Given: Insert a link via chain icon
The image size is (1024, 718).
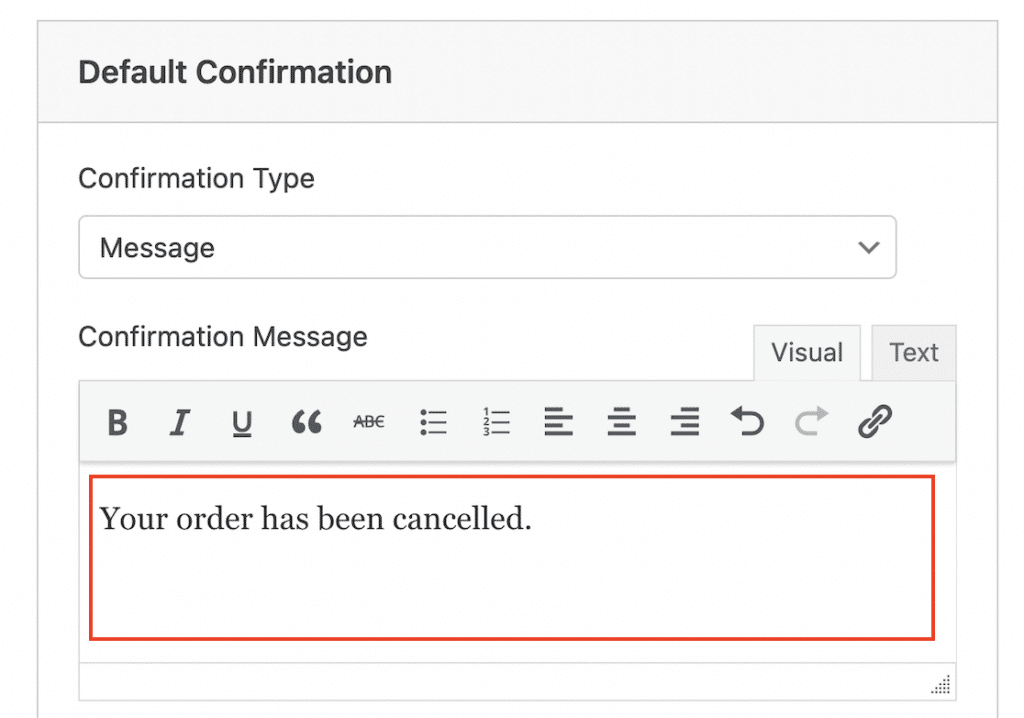Looking at the screenshot, I should [875, 423].
